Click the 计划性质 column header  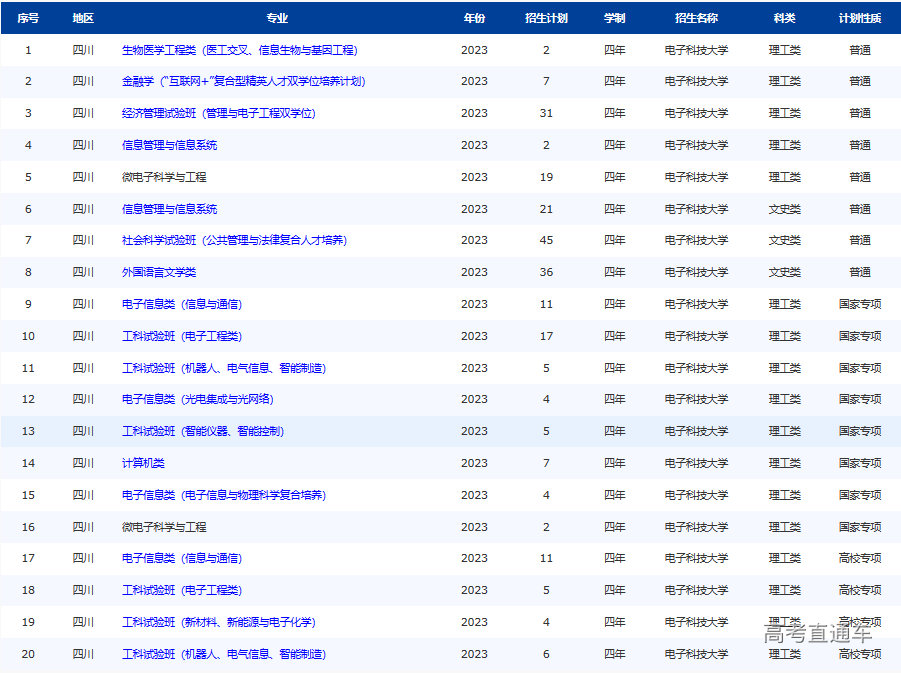point(858,16)
